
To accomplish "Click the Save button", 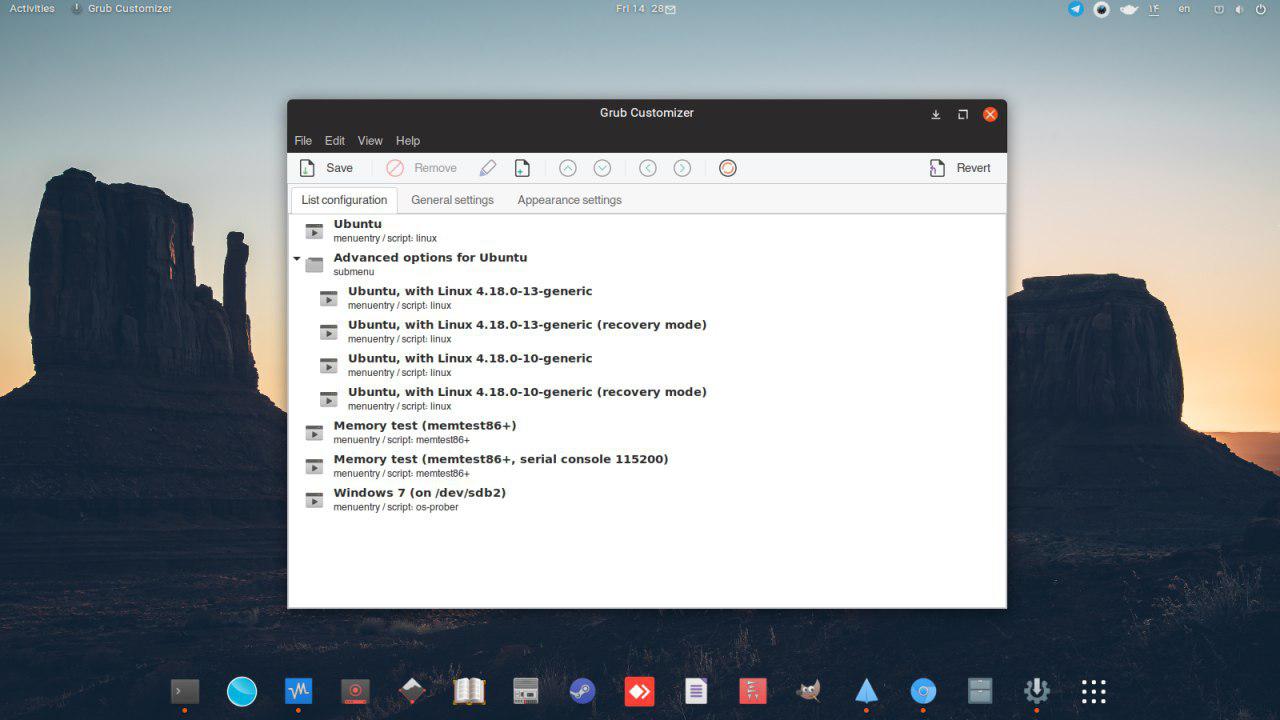I will pyautogui.click(x=327, y=168).
